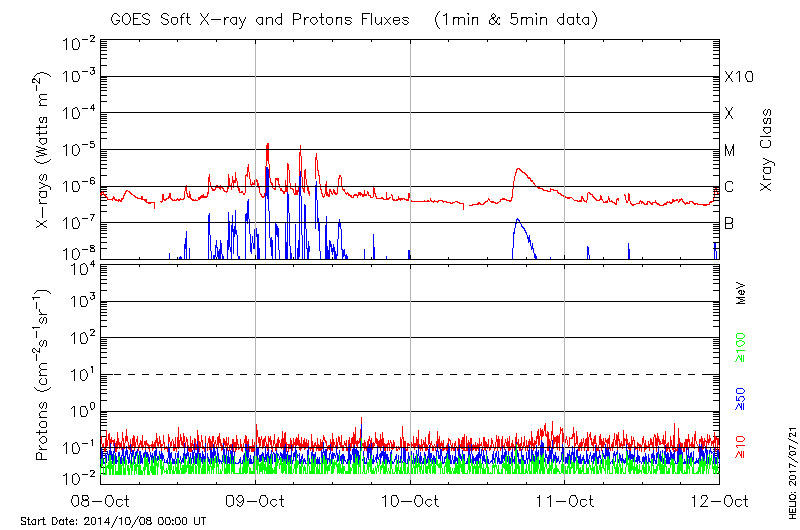The width and height of the screenshot is (800, 530).
Task: Select the B flare class label
Action: point(729,223)
